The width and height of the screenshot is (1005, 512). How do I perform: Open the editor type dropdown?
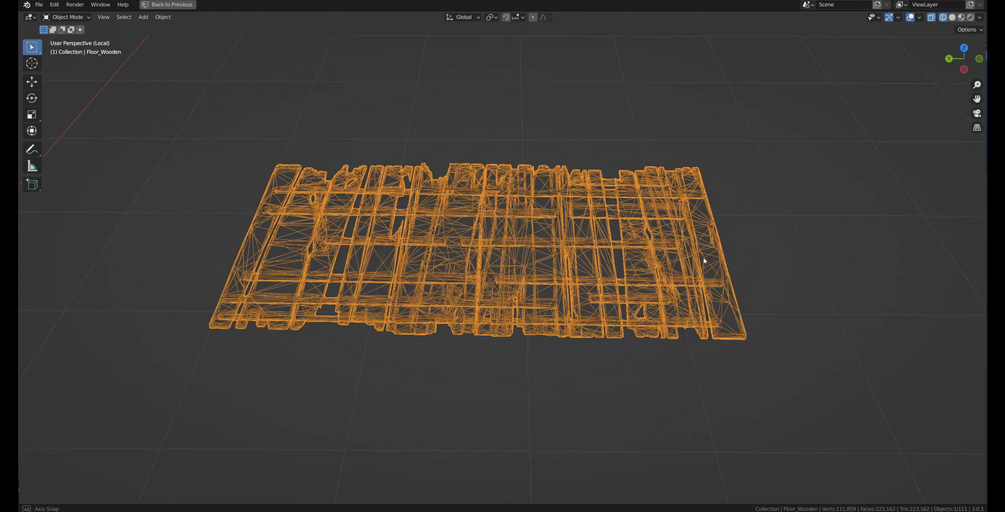point(30,17)
